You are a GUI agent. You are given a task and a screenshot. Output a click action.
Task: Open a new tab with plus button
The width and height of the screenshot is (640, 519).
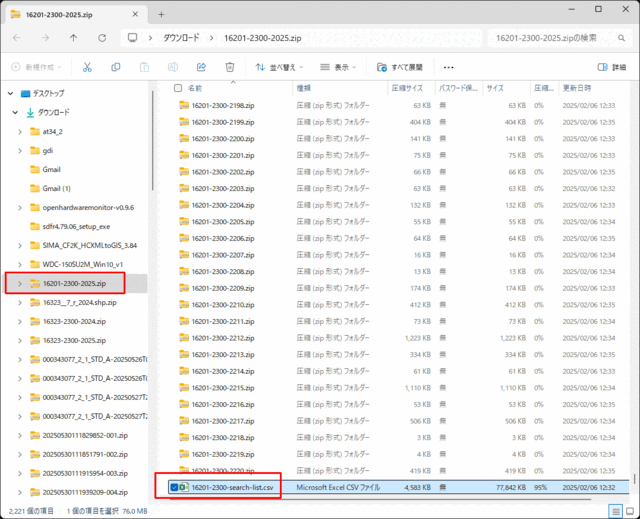[161, 13]
